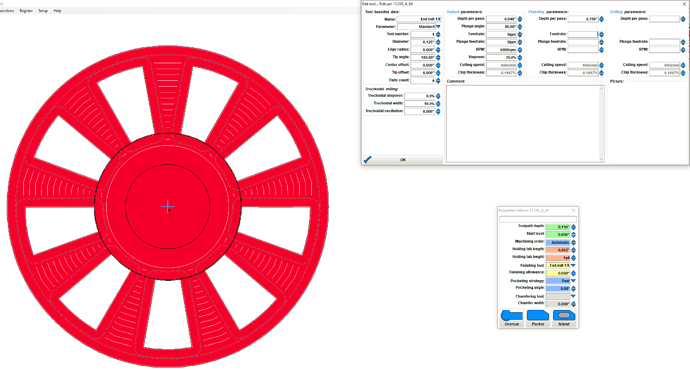Click the Flute count spinner
Screen dimensions: 690x370
point(438,81)
